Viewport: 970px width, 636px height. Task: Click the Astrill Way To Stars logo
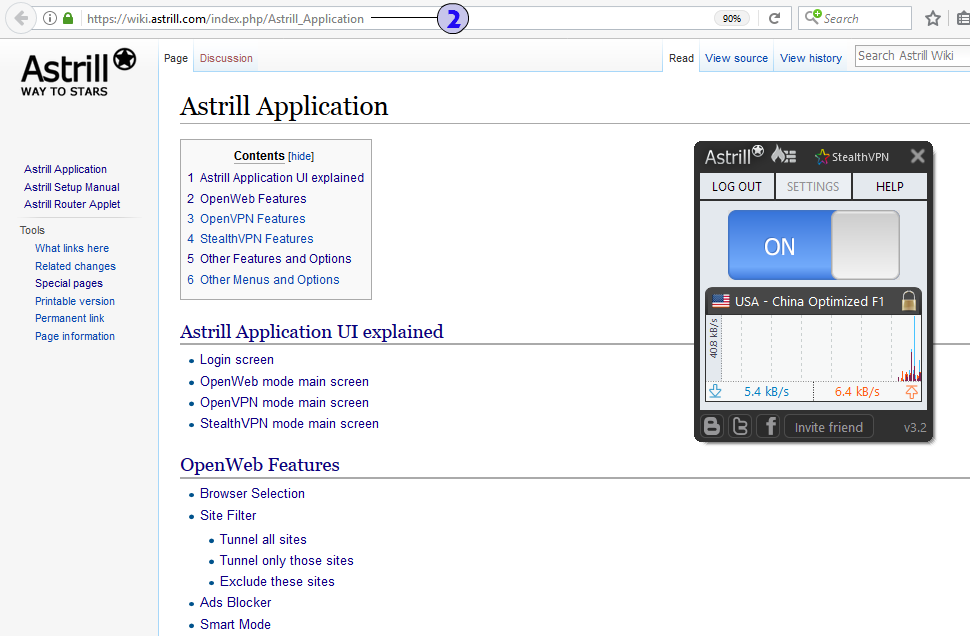tap(79, 73)
